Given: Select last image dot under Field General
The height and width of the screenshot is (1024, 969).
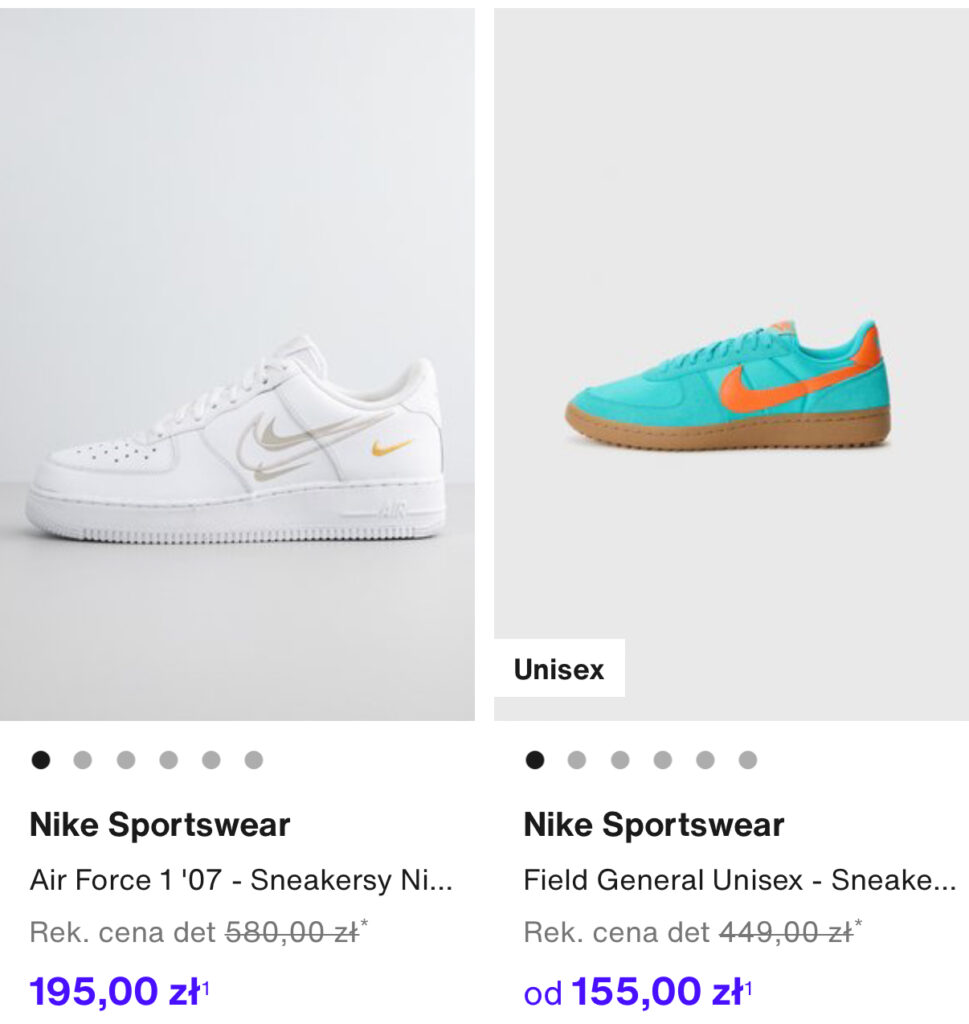Looking at the screenshot, I should tap(748, 760).
